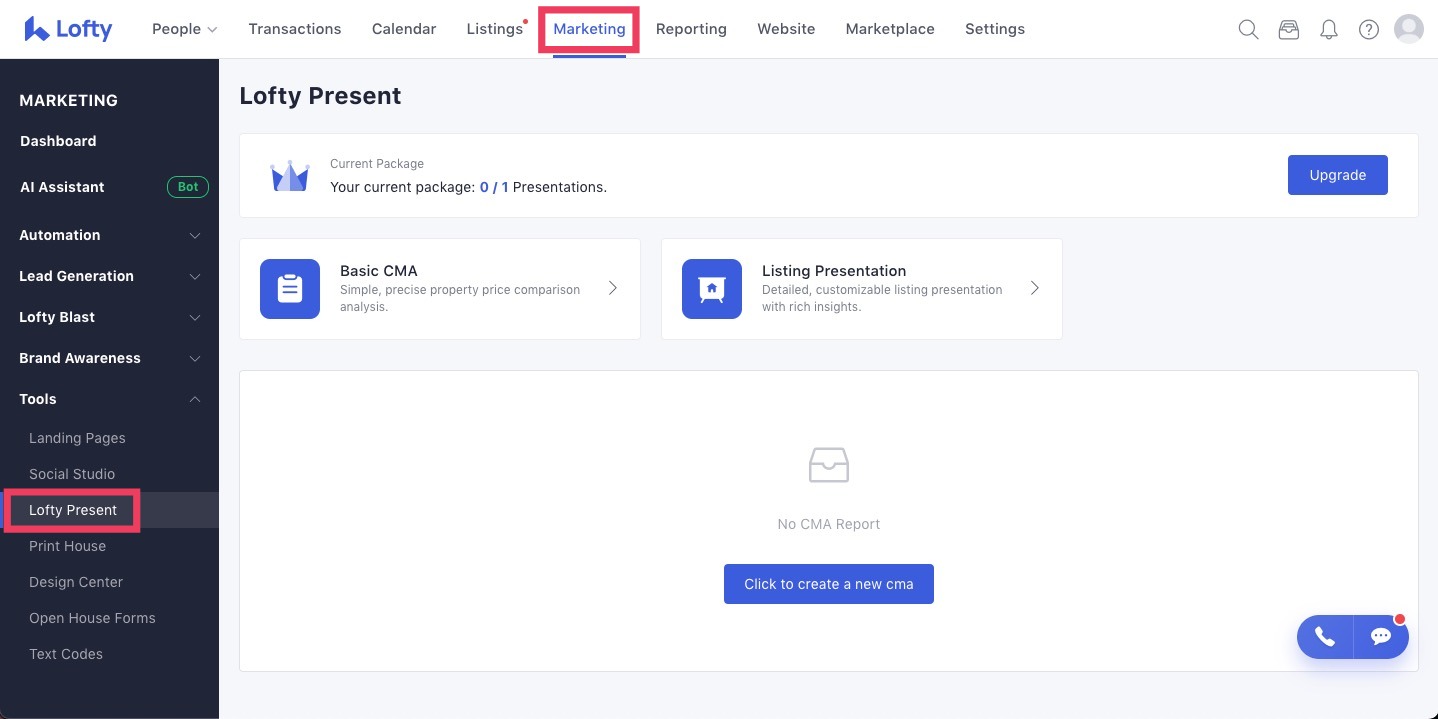
Task: Click the 'Lofty Present' page heading
Action: [x=320, y=96]
